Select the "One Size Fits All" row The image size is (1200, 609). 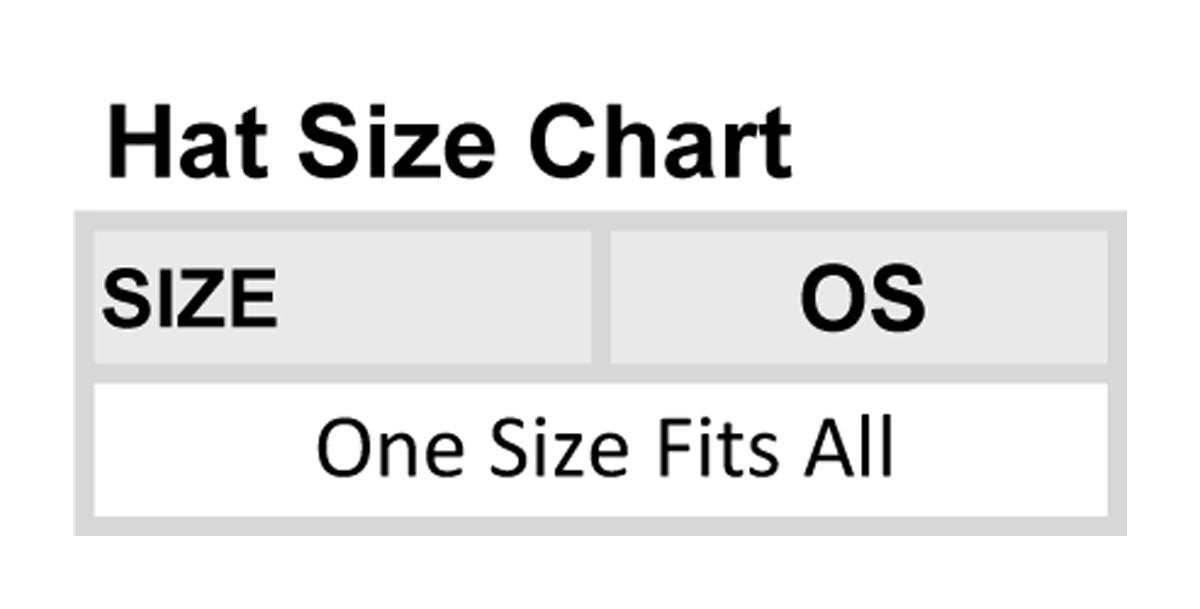(x=602, y=449)
